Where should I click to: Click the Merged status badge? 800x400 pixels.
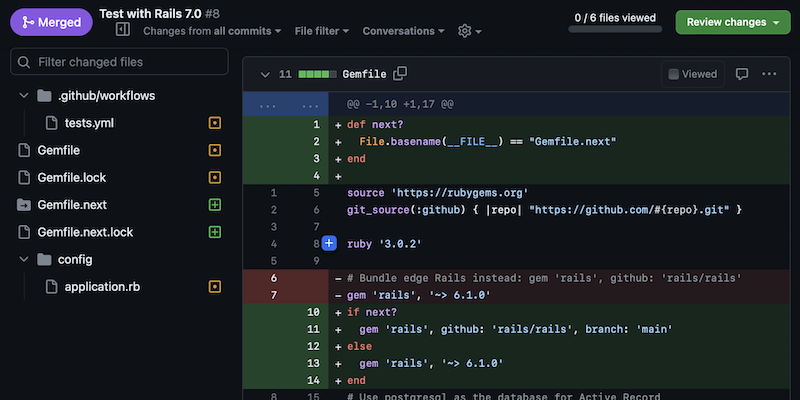pyautogui.click(x=51, y=22)
